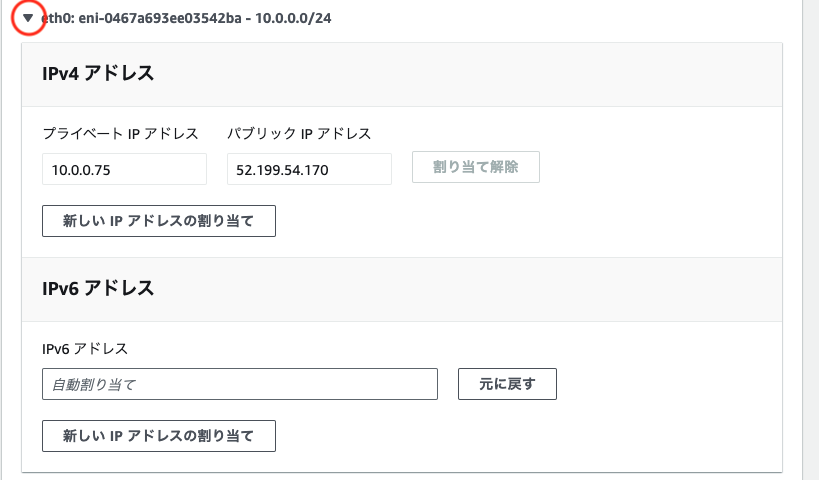Focus the public IP field showing 52.199.54.170
Image resolution: width=819 pixels, height=480 pixels.
point(309,169)
